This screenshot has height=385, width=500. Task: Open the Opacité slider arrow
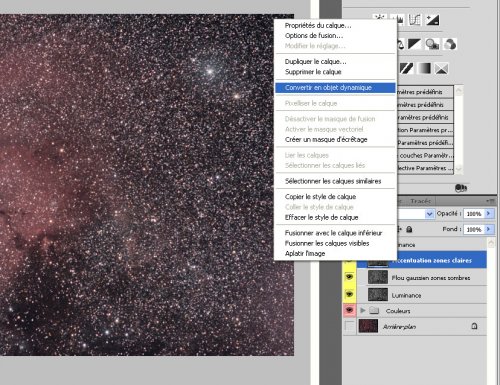tap(489, 214)
